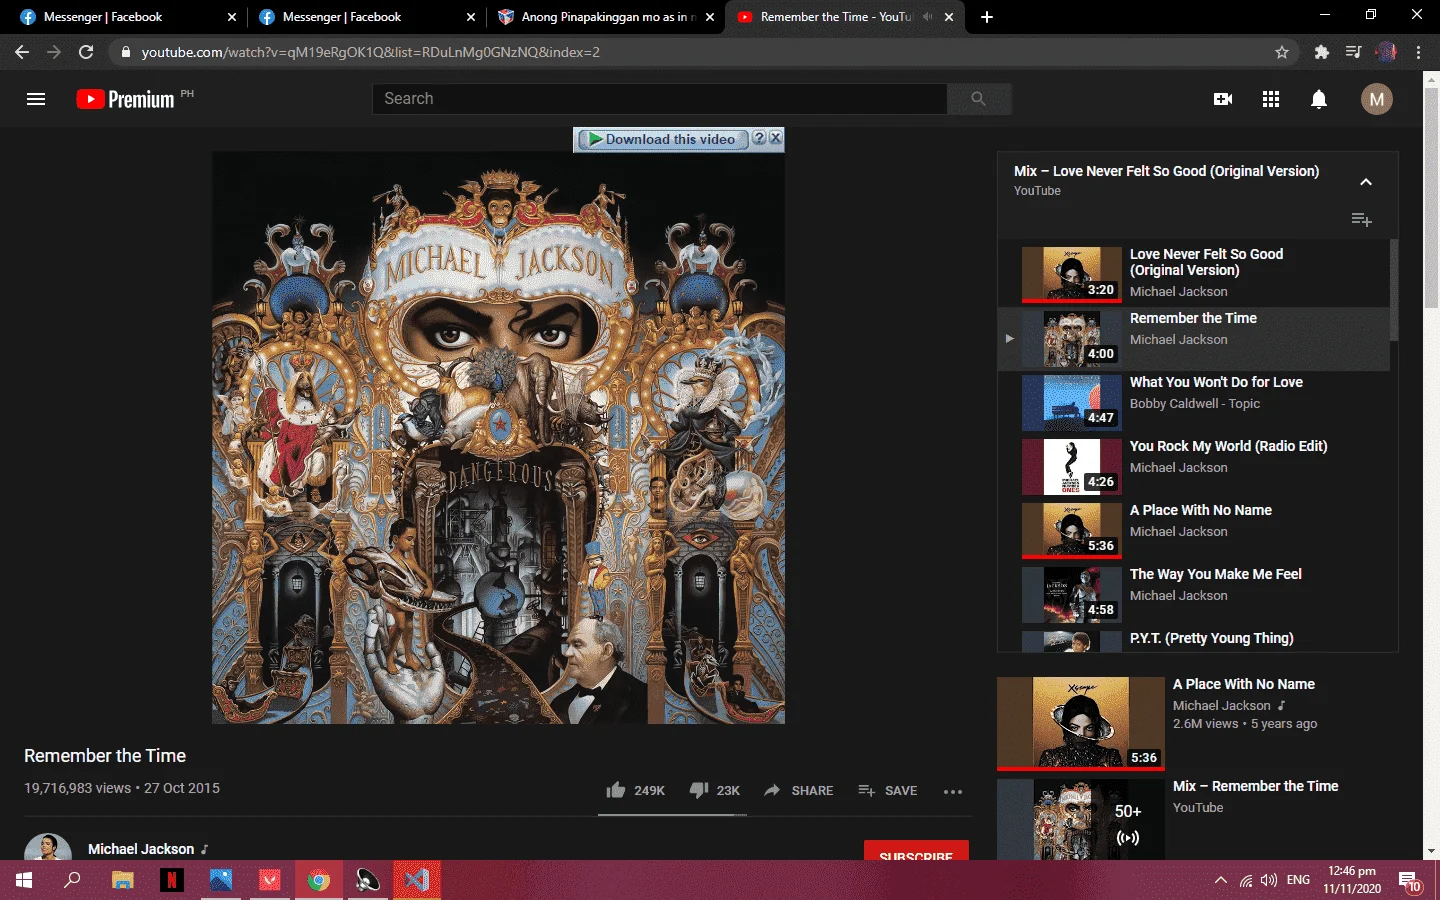Open the YouTube guide hamburger menu
The width and height of the screenshot is (1440, 900).
point(36,99)
